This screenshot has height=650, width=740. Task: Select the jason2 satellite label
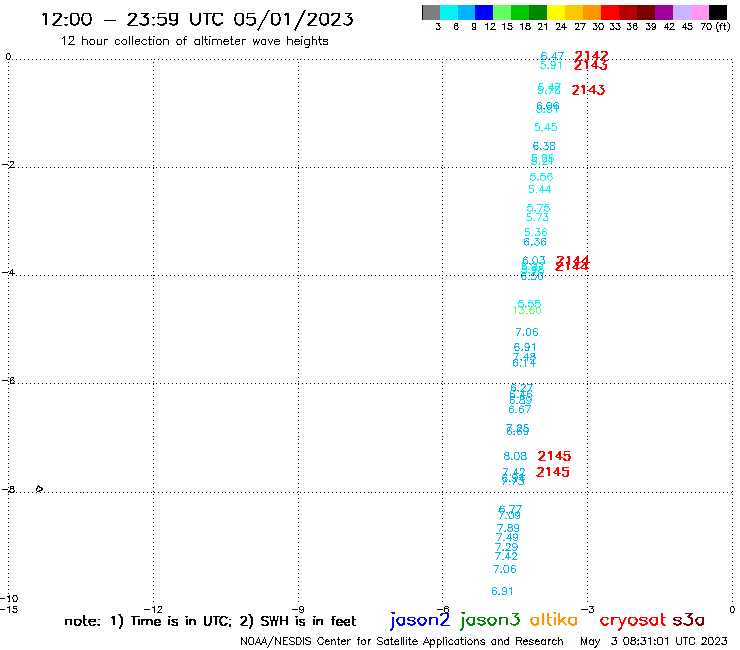pyautogui.click(x=420, y=620)
